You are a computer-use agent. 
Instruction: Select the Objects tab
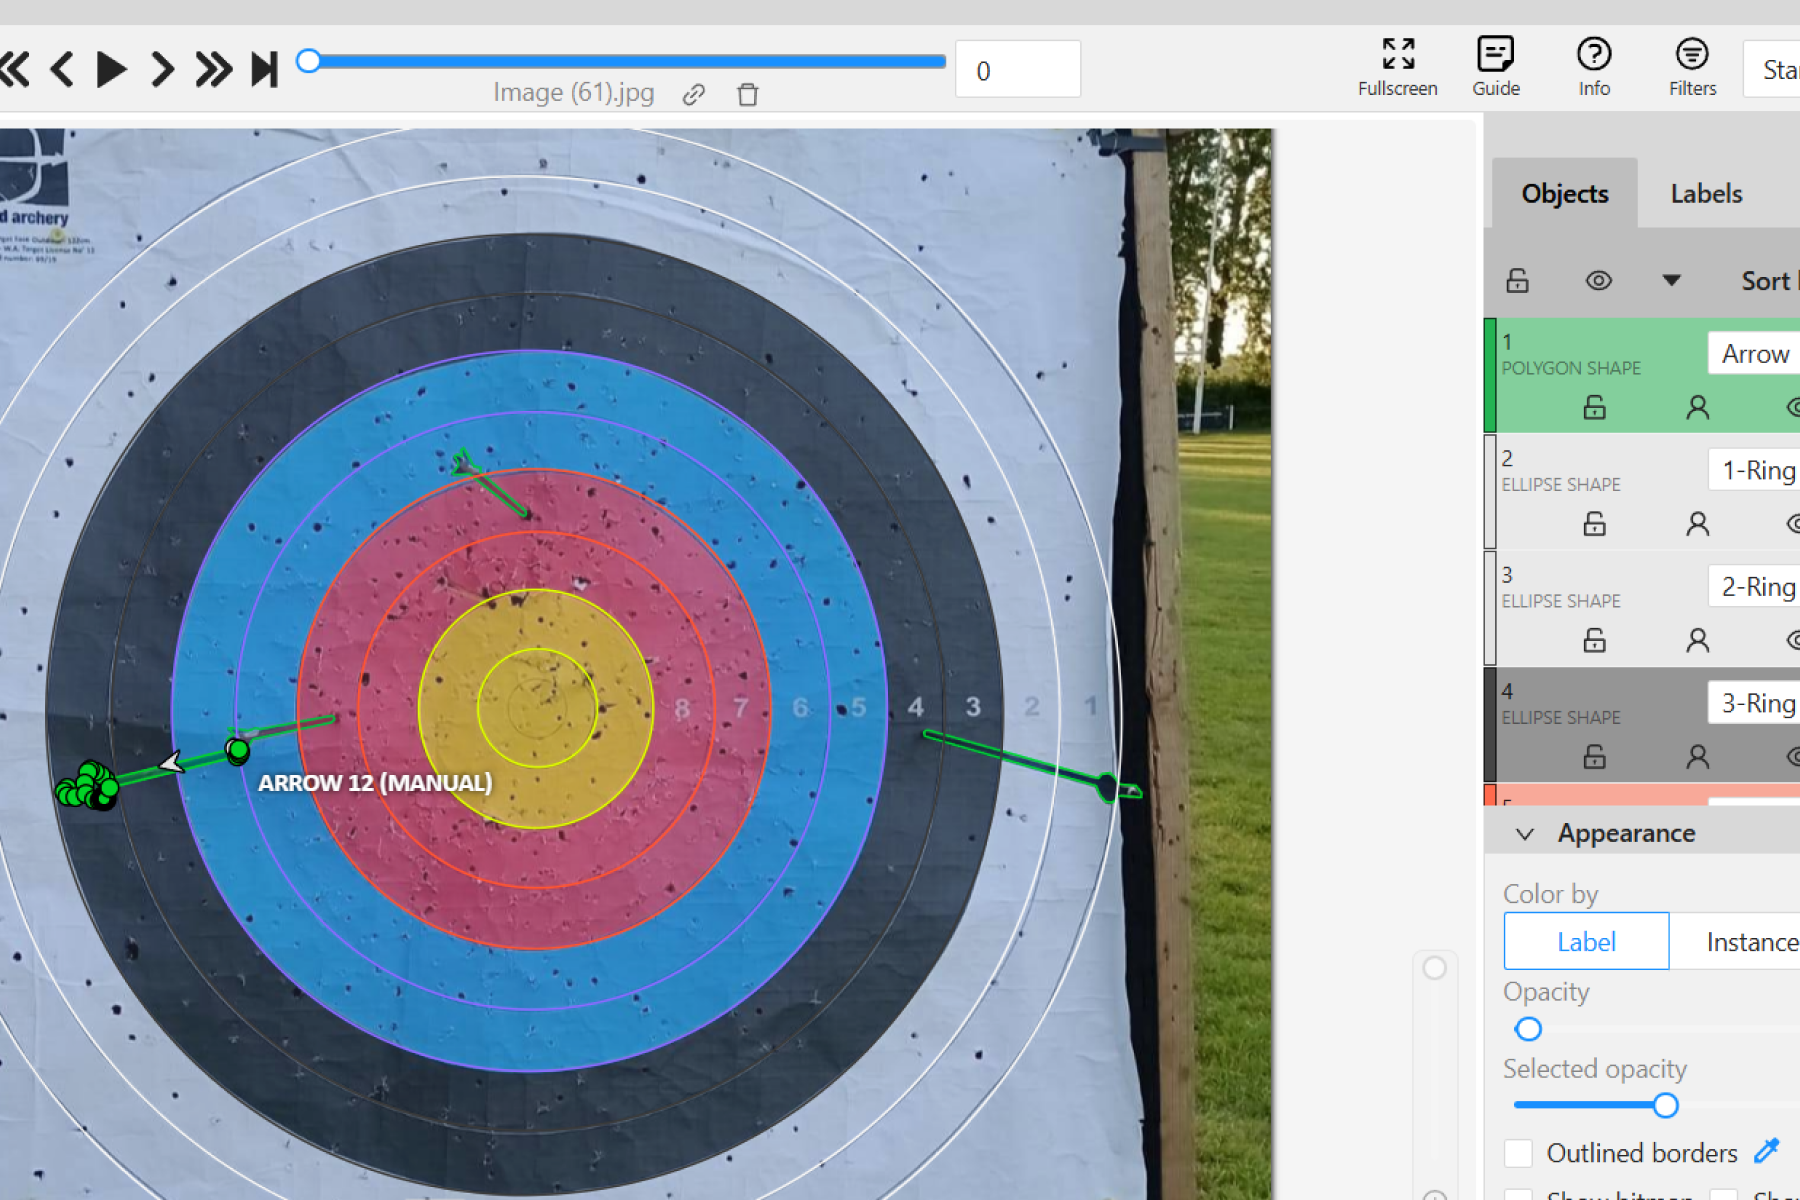point(1564,194)
